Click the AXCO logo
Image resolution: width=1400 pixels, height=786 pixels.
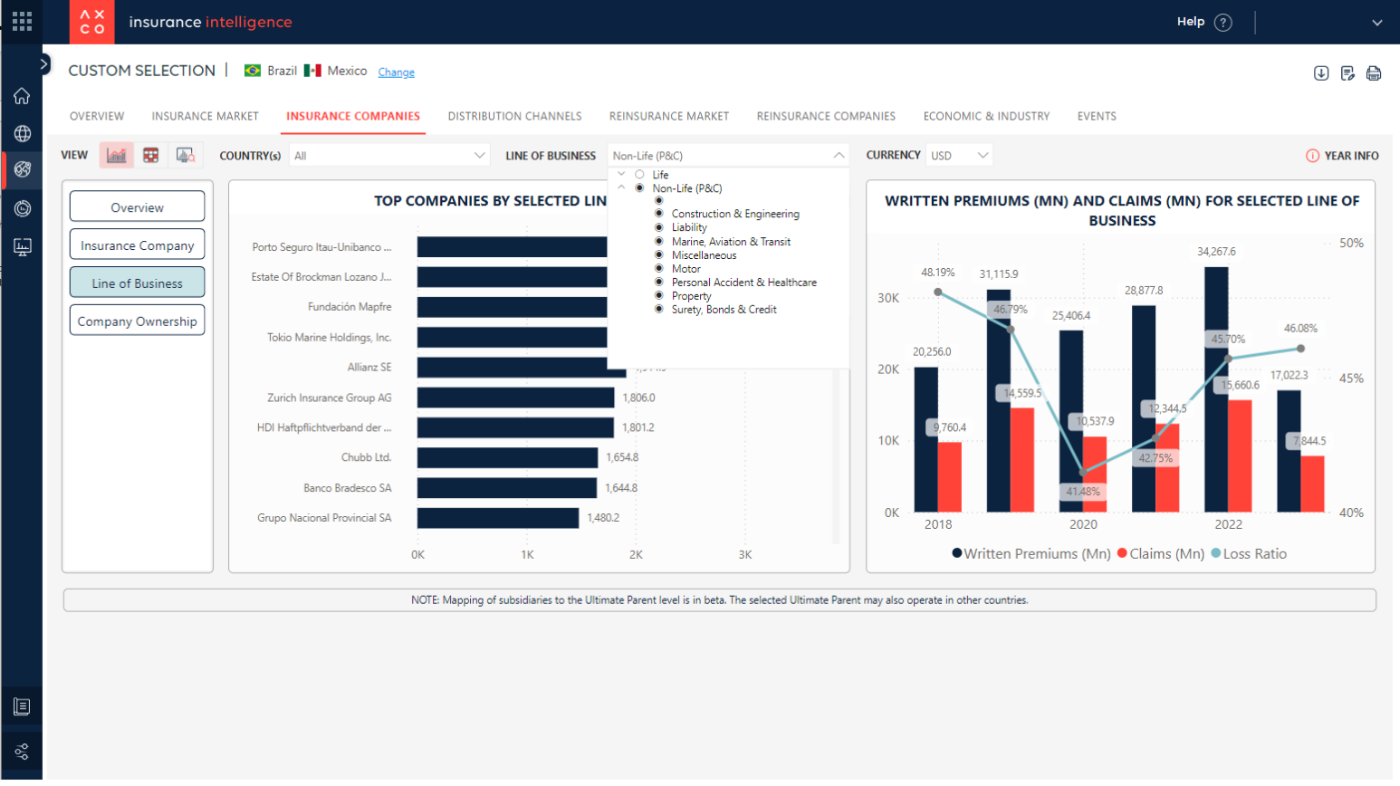92,22
